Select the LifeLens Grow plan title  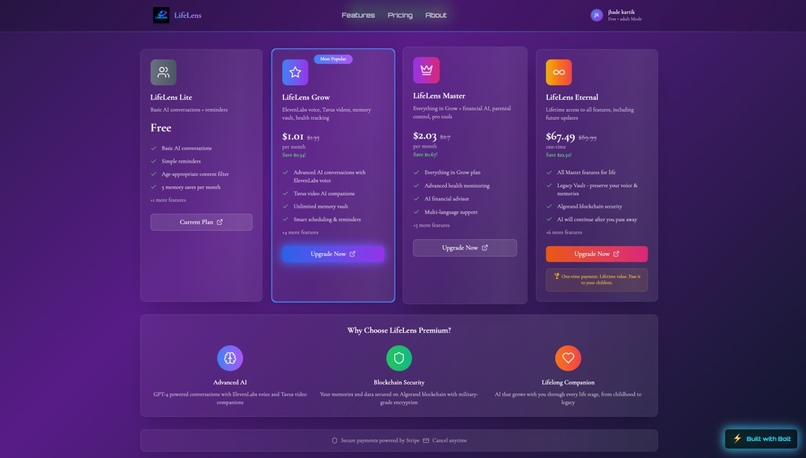click(x=306, y=97)
